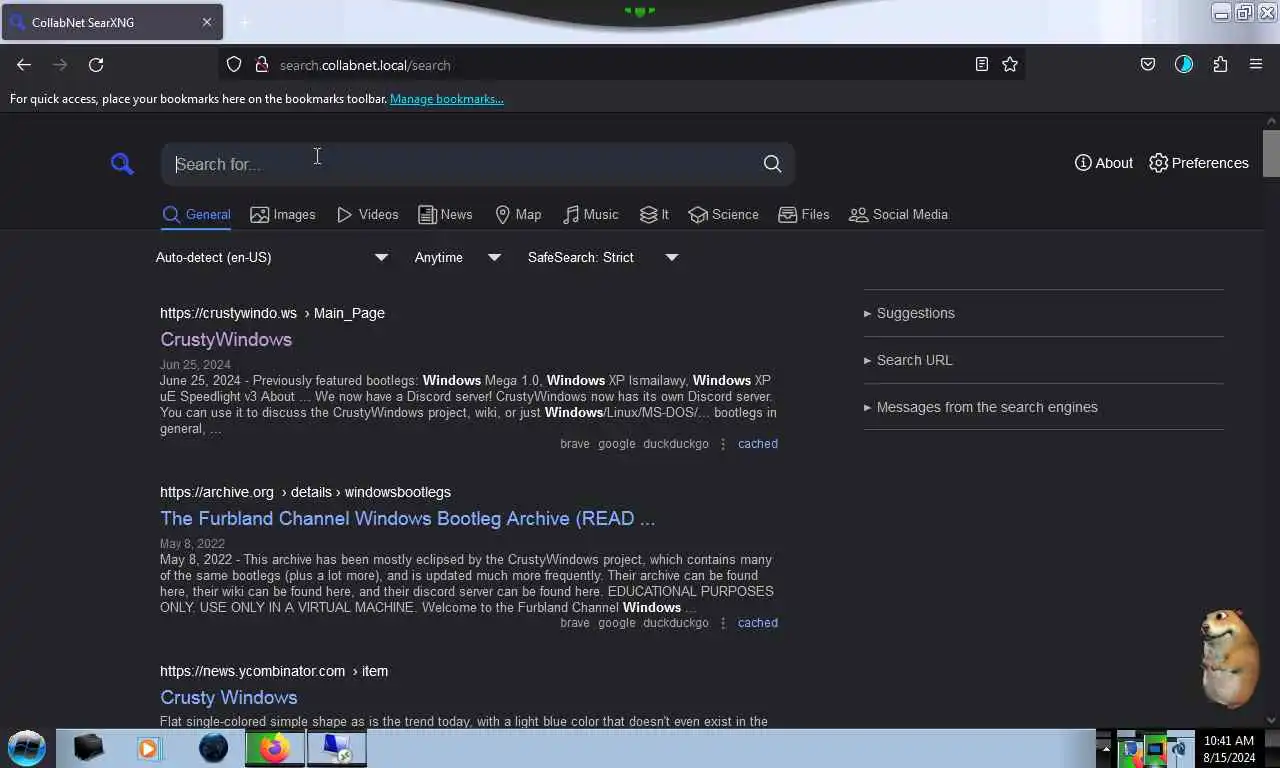Click the Firefox back arrow

point(24,65)
